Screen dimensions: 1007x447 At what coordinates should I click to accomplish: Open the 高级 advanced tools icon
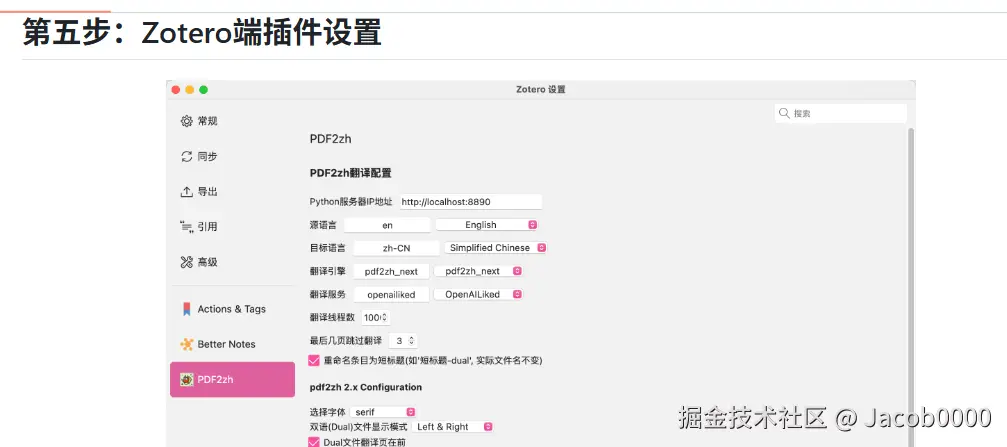click(x=186, y=261)
